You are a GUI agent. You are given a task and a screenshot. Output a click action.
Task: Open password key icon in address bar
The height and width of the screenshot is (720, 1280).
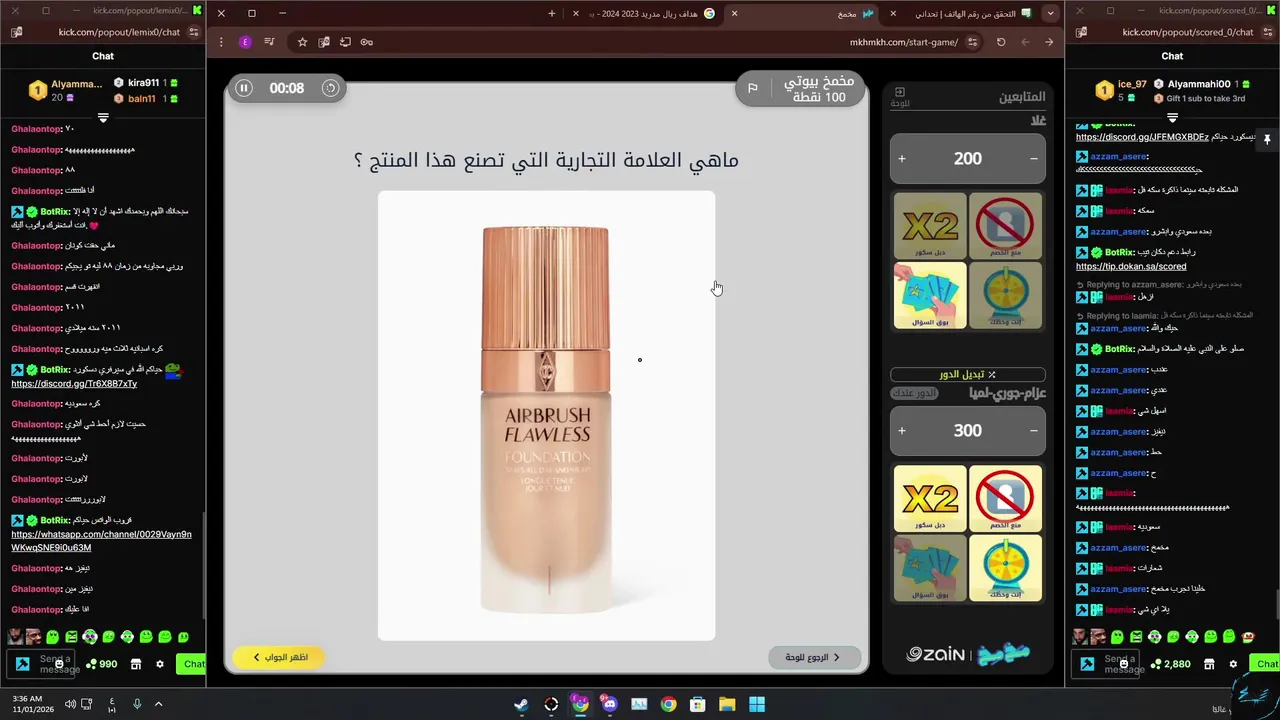coord(367,42)
